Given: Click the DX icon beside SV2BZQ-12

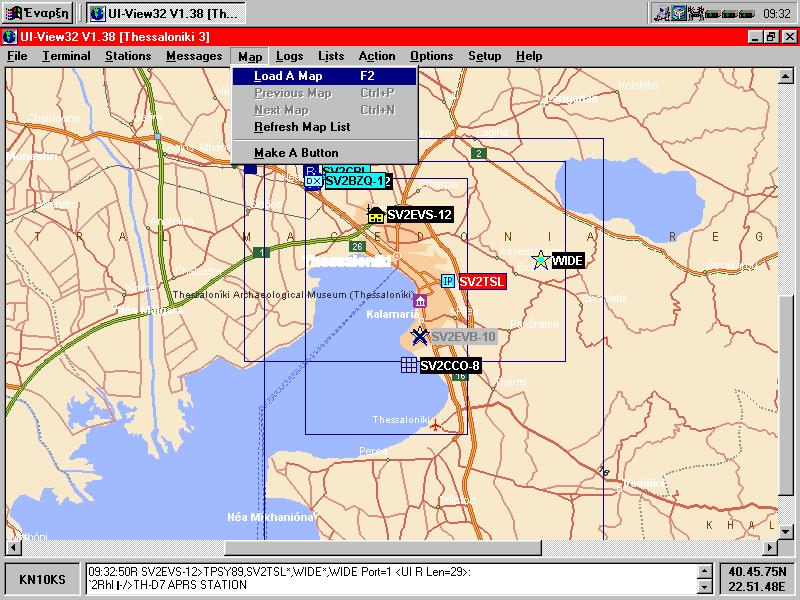Looking at the screenshot, I should click(313, 181).
